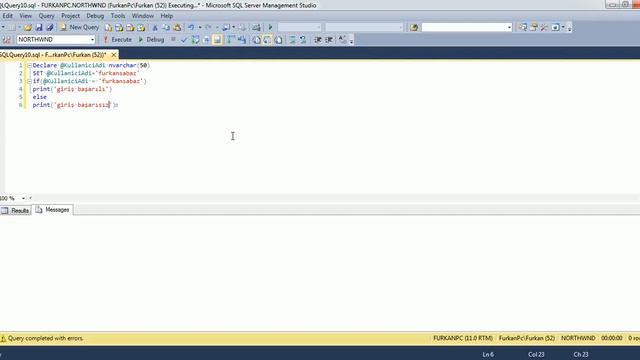640x360 pixels.
Task: Increase the line indent
Action: tap(329, 40)
